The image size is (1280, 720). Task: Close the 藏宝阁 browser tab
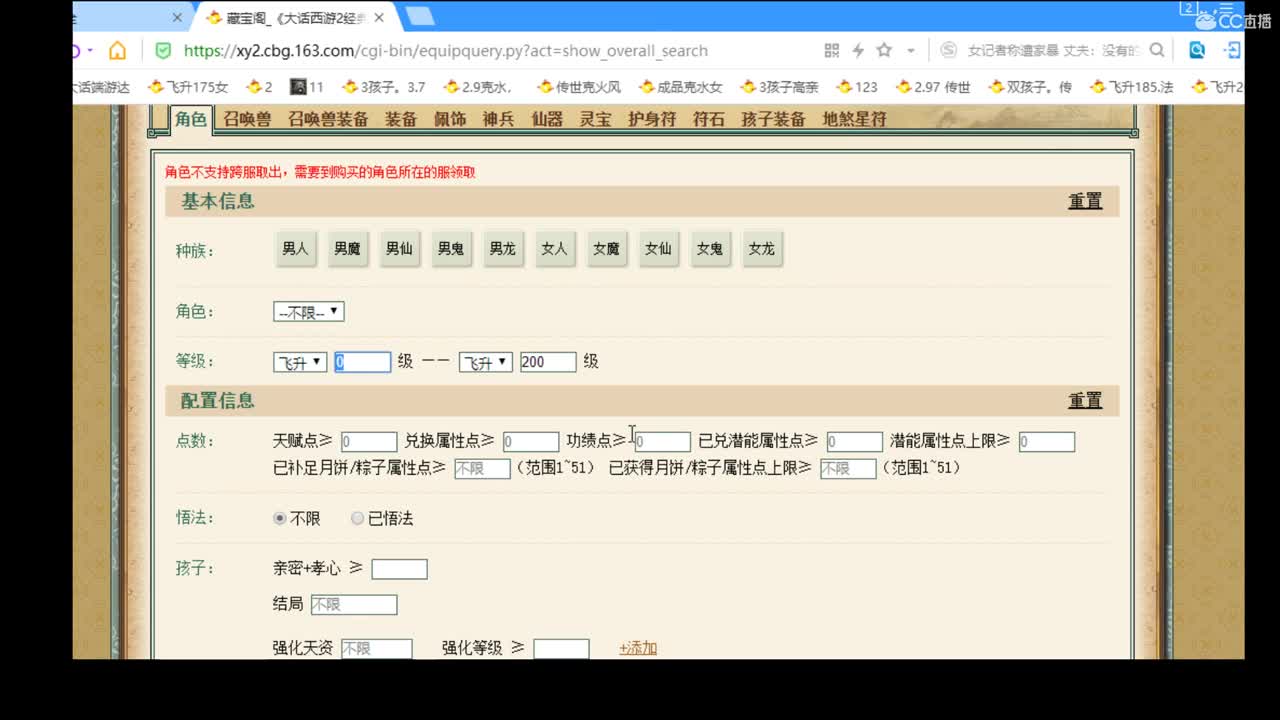379,17
